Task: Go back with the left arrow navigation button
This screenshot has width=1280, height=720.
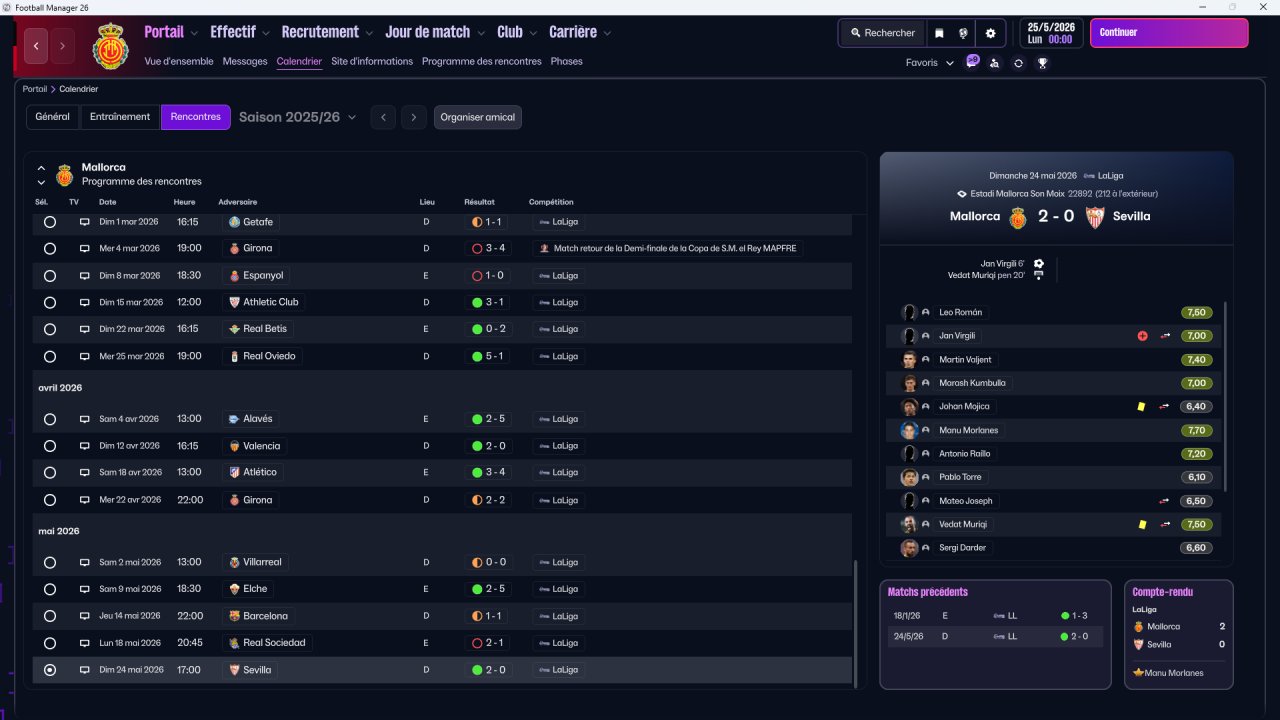Action: [x=37, y=46]
